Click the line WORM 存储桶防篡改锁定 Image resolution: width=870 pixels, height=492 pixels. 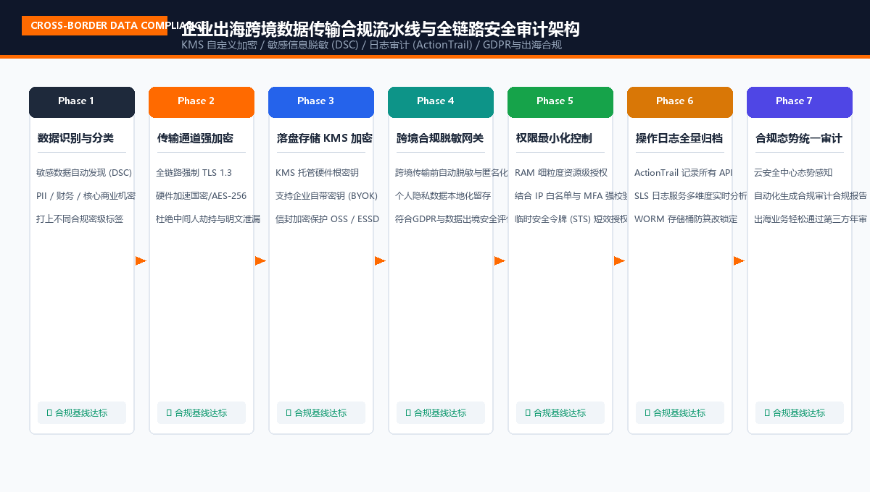click(x=686, y=219)
